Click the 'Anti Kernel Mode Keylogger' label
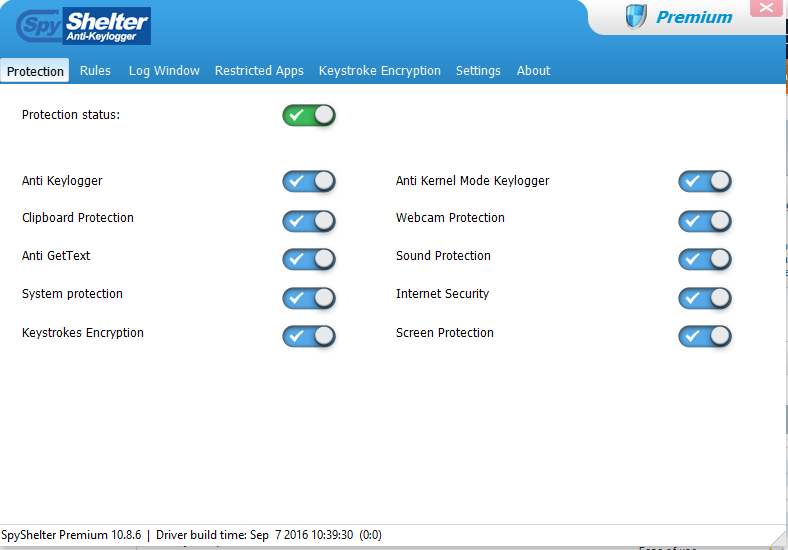This screenshot has width=788, height=550. pos(472,180)
